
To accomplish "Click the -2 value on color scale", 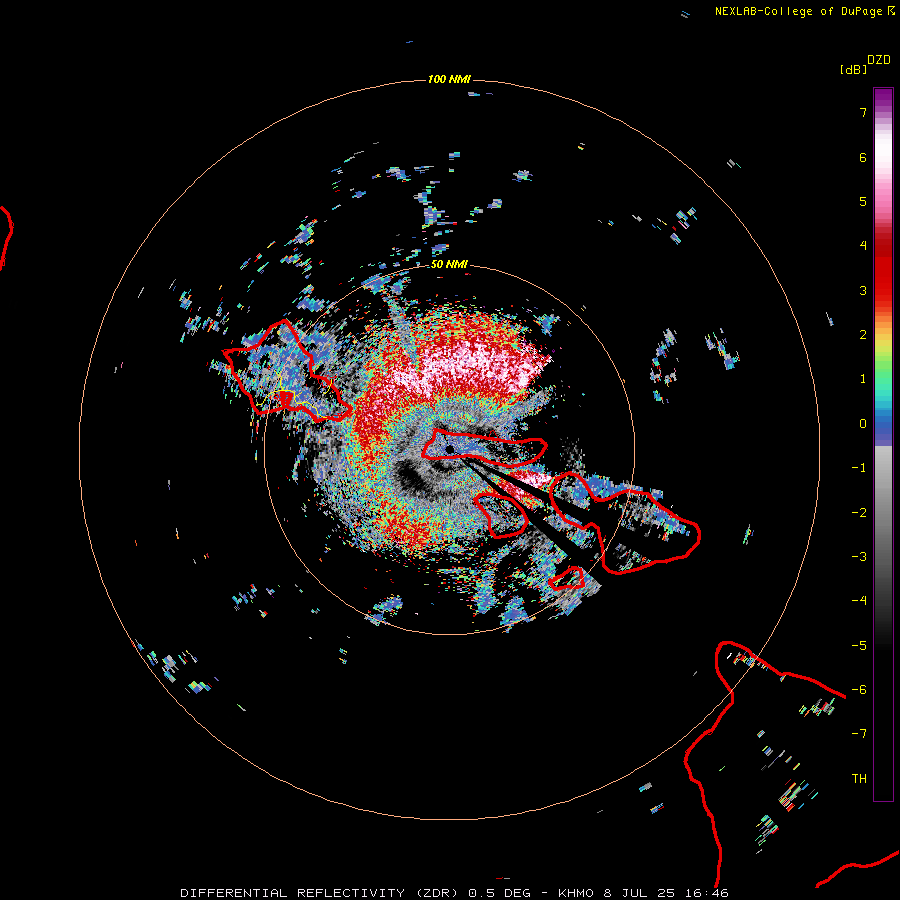I will [x=859, y=513].
